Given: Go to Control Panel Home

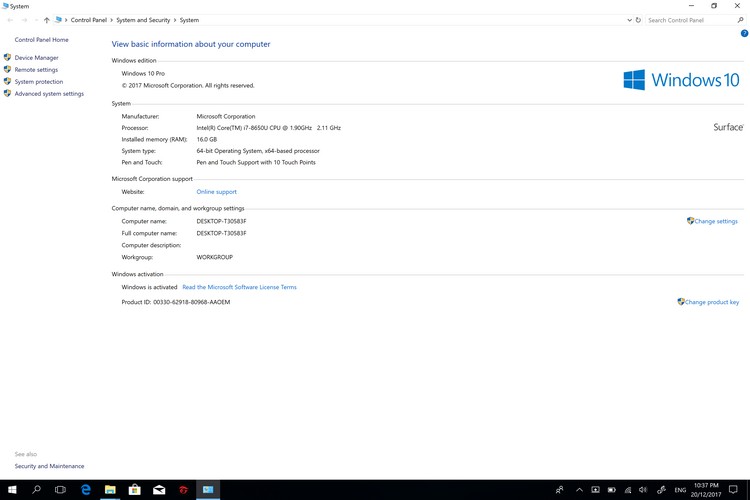Looking at the screenshot, I should point(41,40).
